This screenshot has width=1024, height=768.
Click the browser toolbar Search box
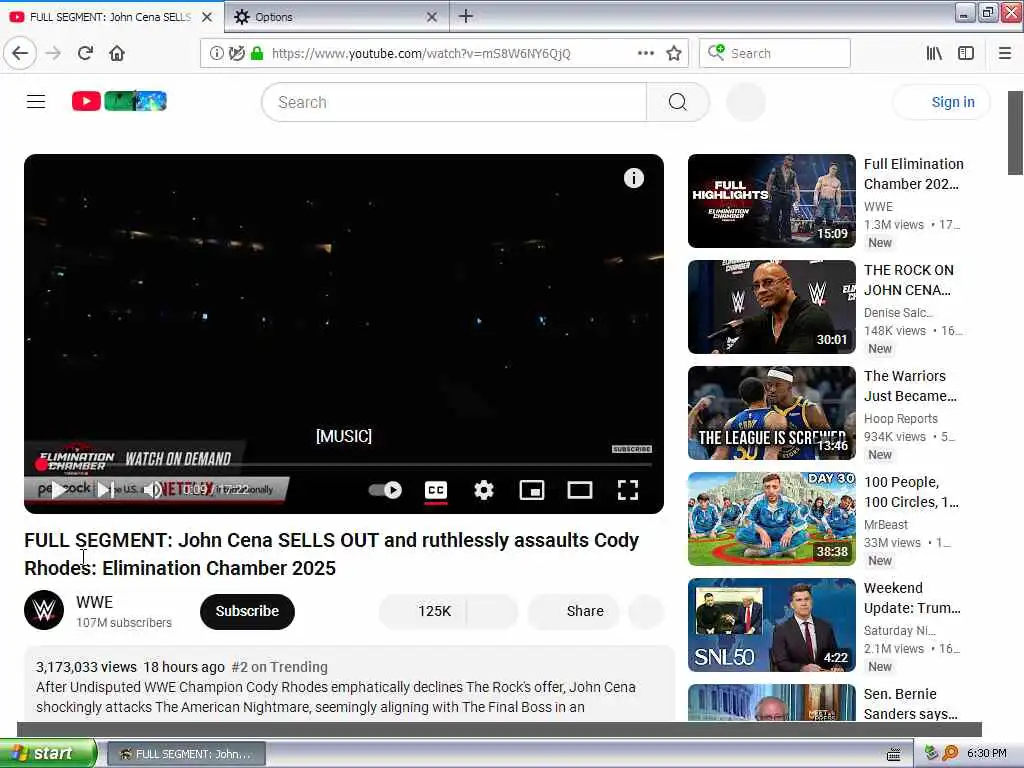coord(775,54)
